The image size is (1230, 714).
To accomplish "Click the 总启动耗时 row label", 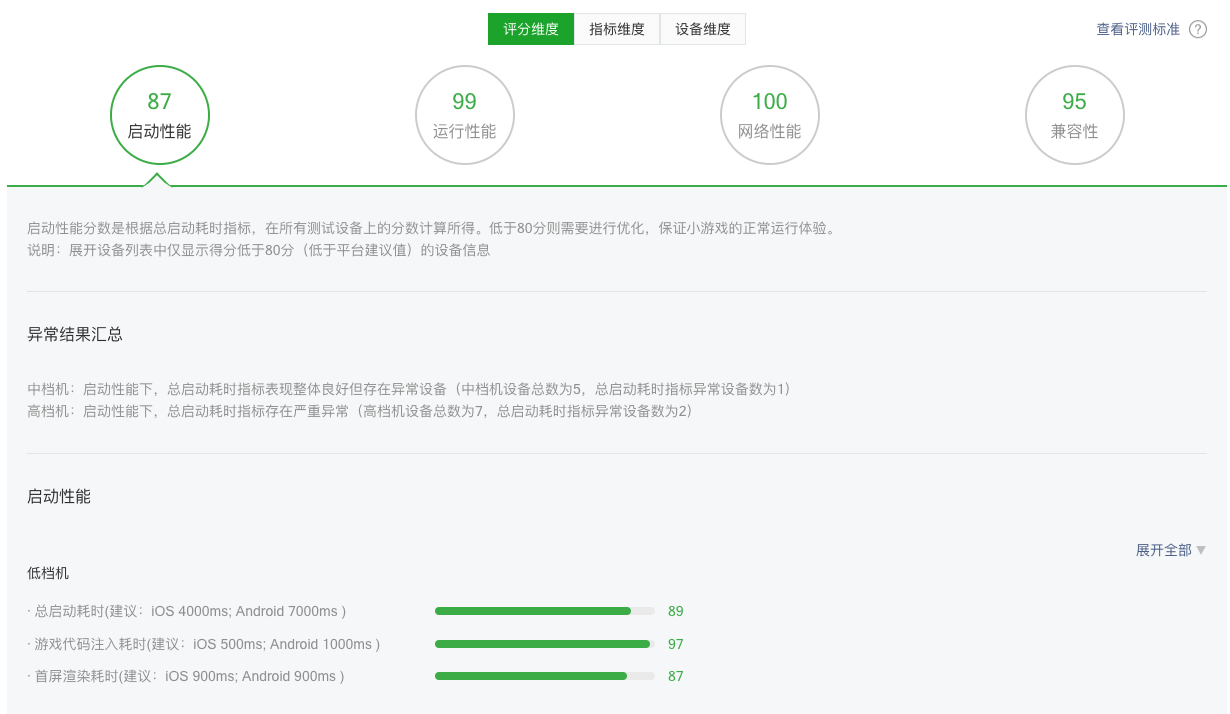I will point(187,611).
